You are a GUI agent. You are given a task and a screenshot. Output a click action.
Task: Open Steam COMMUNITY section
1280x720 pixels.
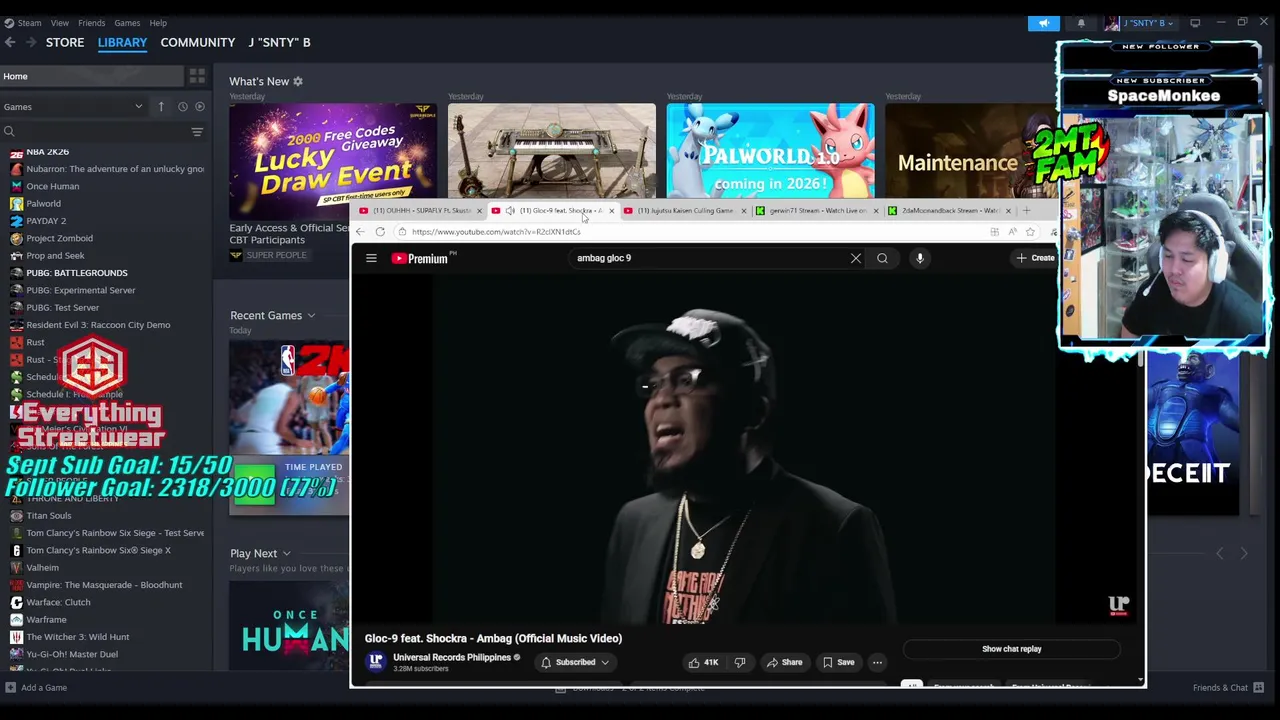click(198, 42)
